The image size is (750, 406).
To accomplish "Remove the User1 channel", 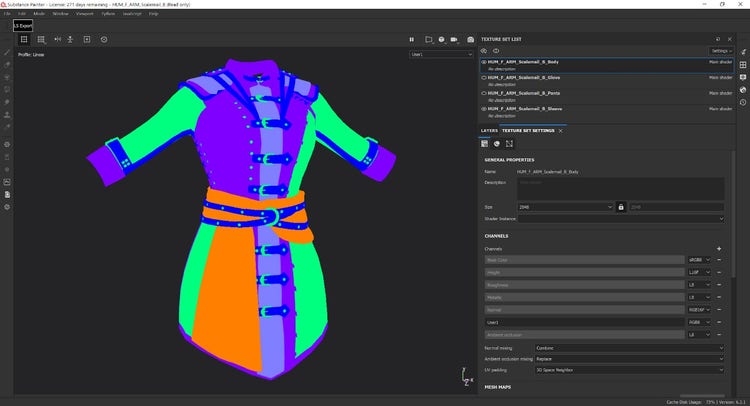I will click(718, 322).
